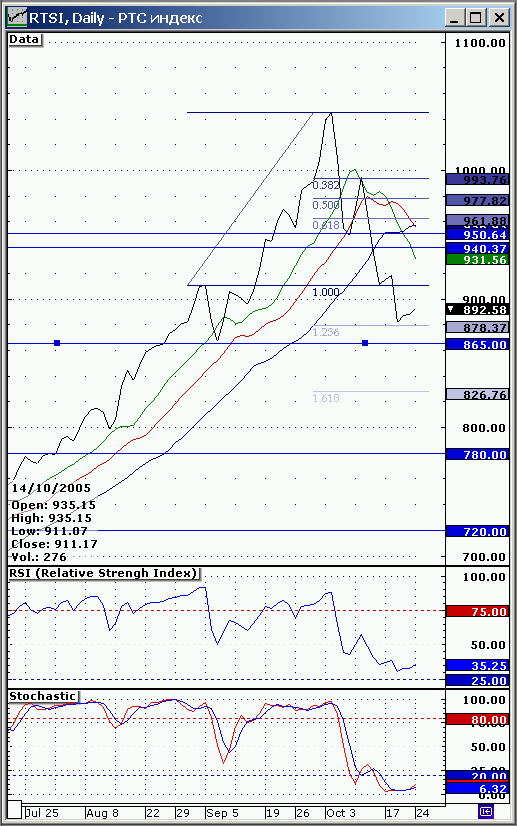Click the Close: 911.17 readout
Screen dimensions: 517x826
tap(54, 544)
